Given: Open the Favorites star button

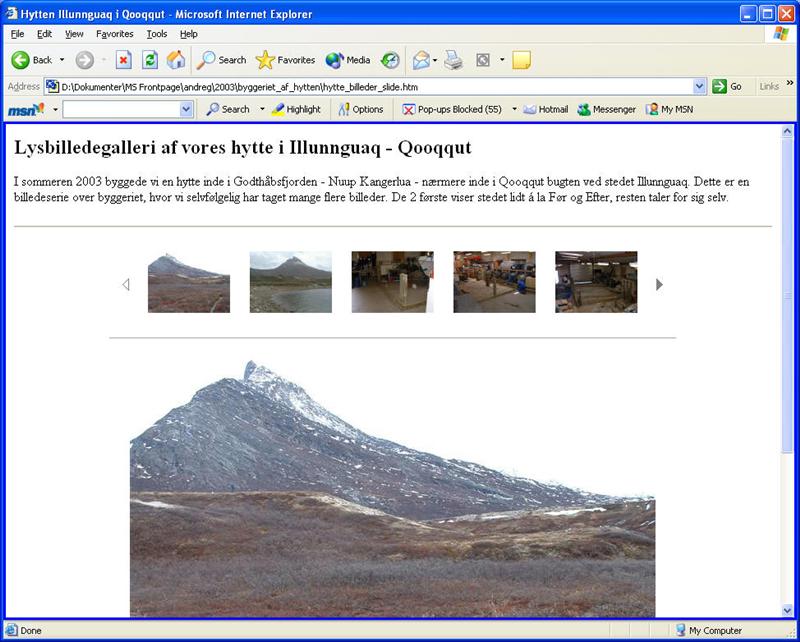Looking at the screenshot, I should 285,60.
